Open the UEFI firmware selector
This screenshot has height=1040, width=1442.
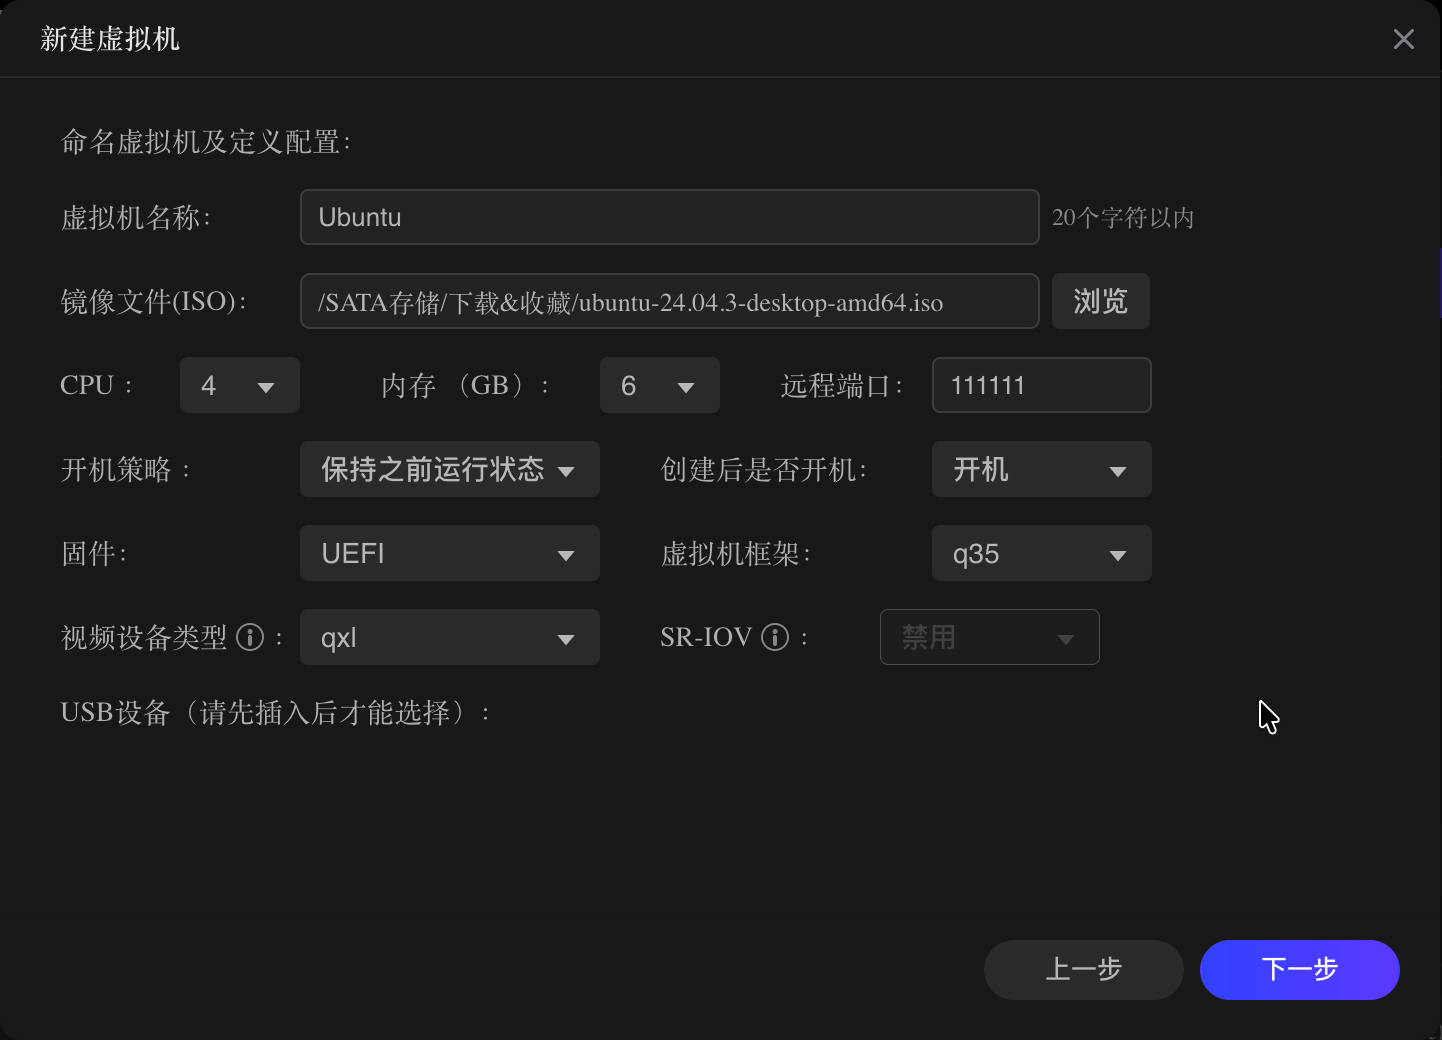coord(449,553)
